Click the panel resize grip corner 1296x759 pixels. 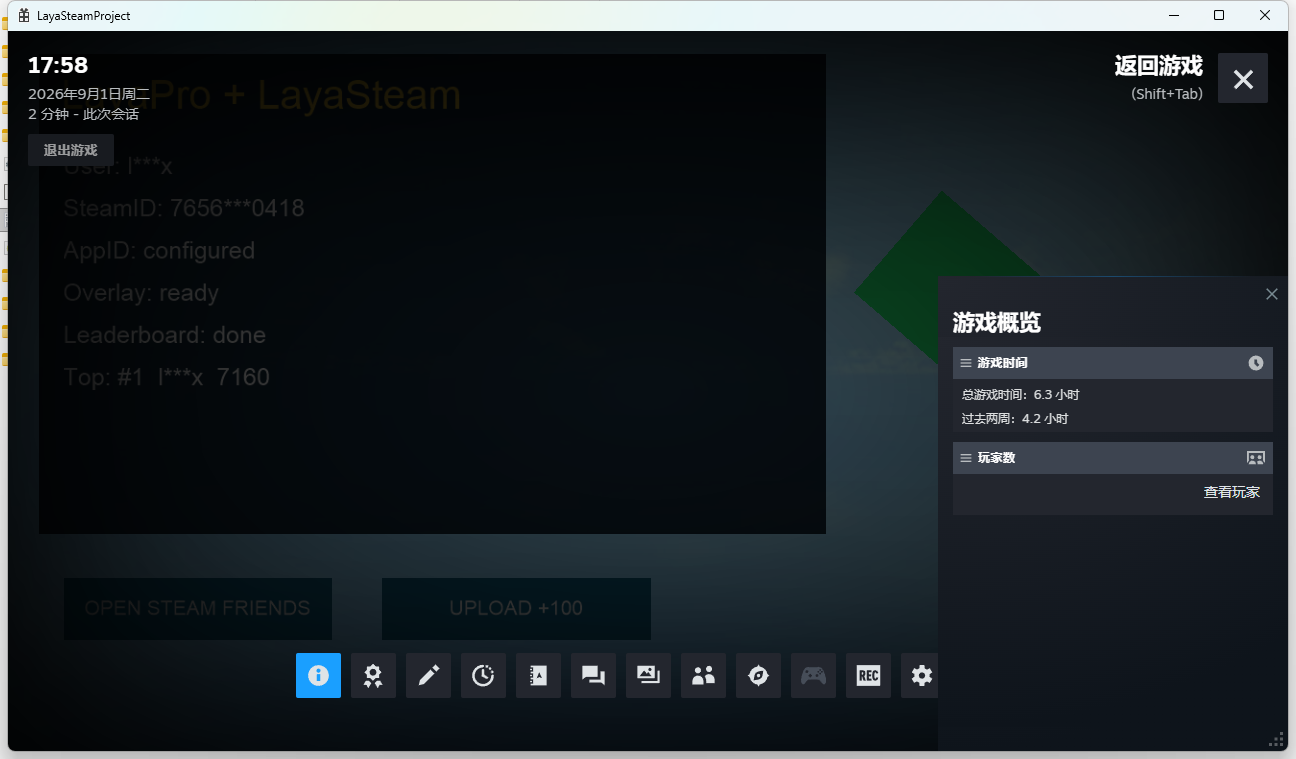tap(1276, 740)
